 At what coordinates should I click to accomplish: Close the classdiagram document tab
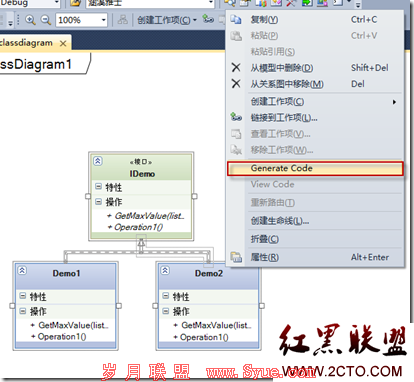point(63,43)
